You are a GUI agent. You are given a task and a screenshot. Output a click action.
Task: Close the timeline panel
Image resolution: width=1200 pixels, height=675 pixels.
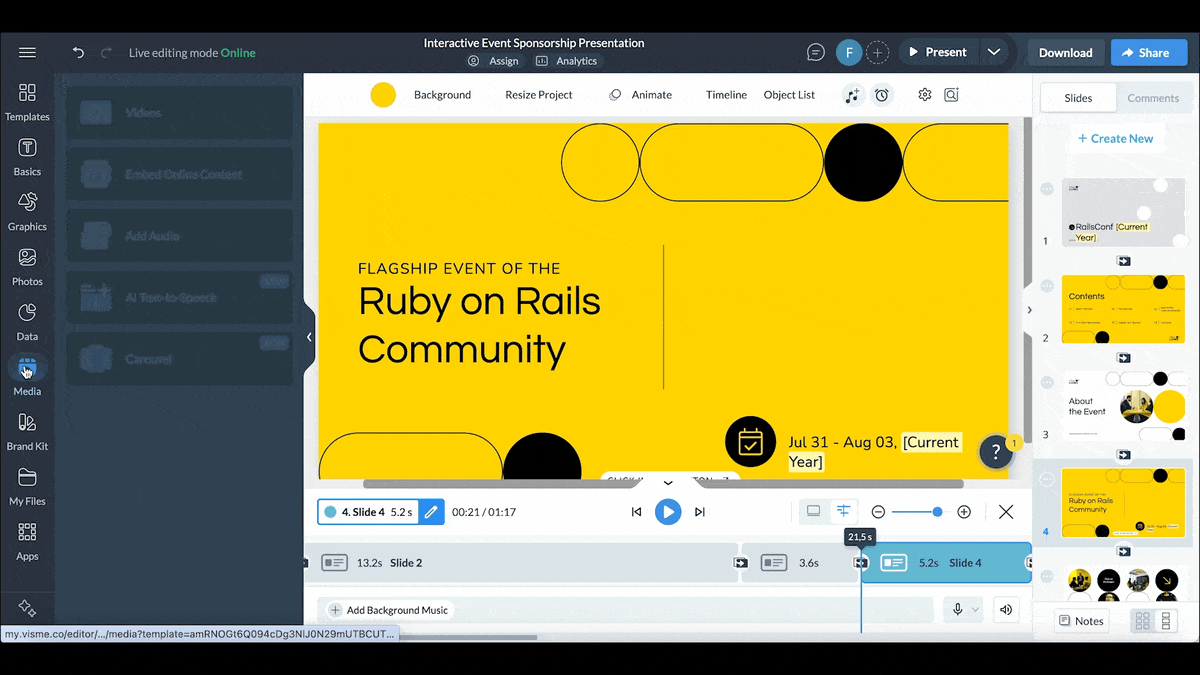[1006, 512]
